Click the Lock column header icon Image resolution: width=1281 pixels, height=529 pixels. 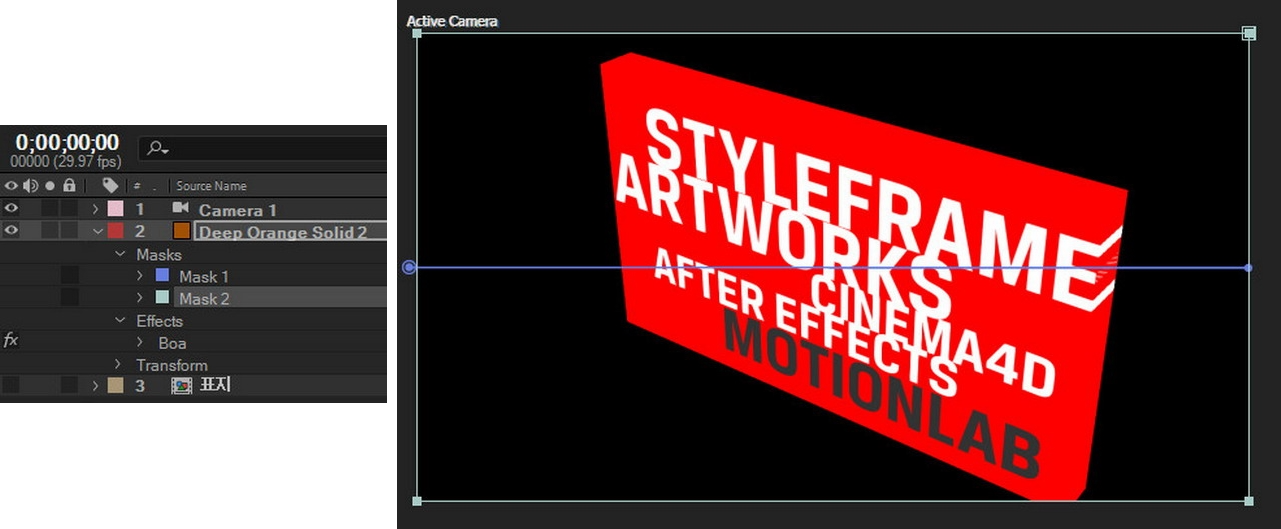(69, 185)
